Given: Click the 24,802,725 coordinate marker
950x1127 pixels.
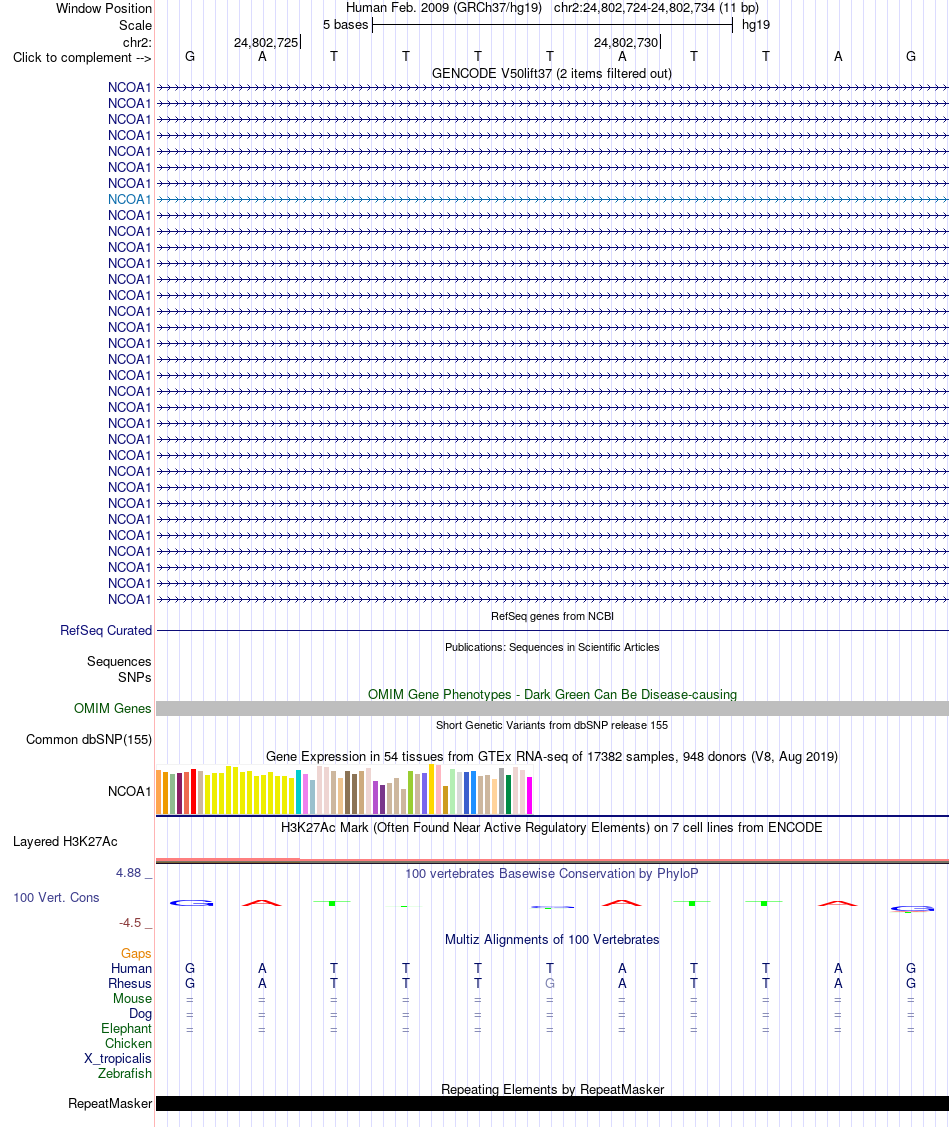Looking at the screenshot, I should (x=266, y=42).
